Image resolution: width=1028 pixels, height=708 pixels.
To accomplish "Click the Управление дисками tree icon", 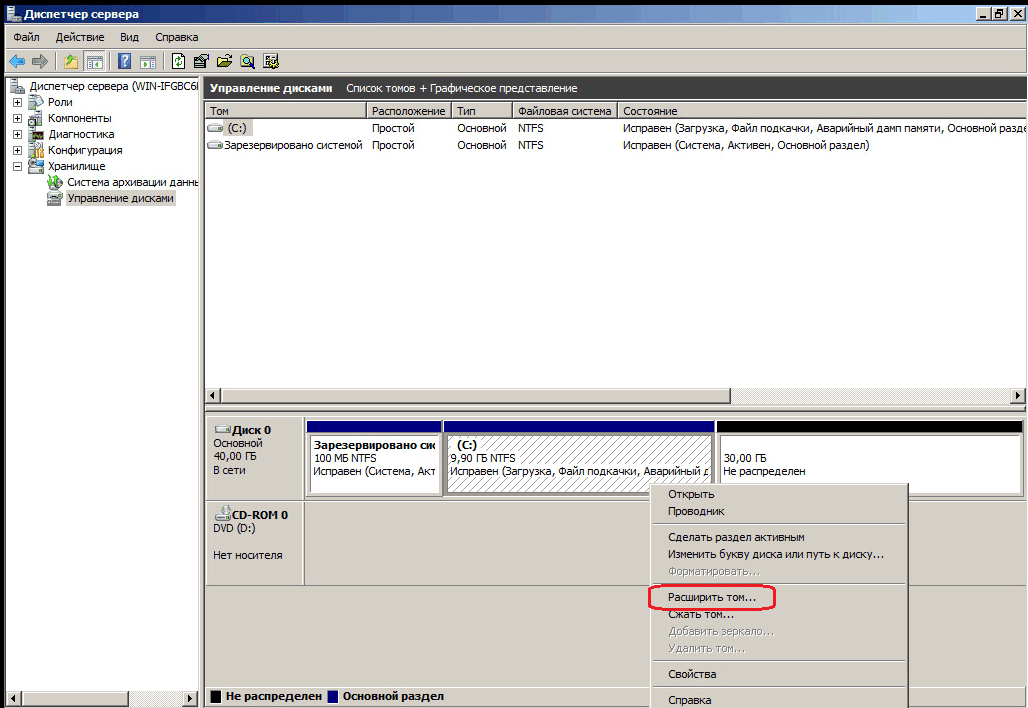I will [55, 198].
